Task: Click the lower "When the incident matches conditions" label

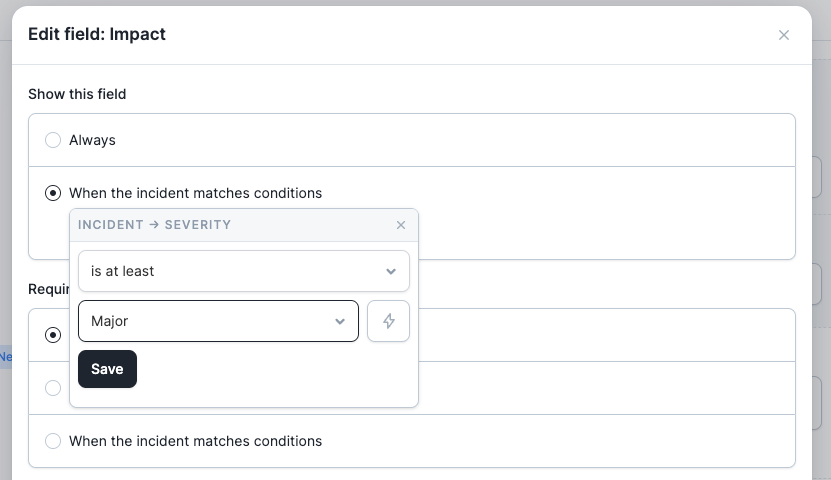Action: coord(195,441)
